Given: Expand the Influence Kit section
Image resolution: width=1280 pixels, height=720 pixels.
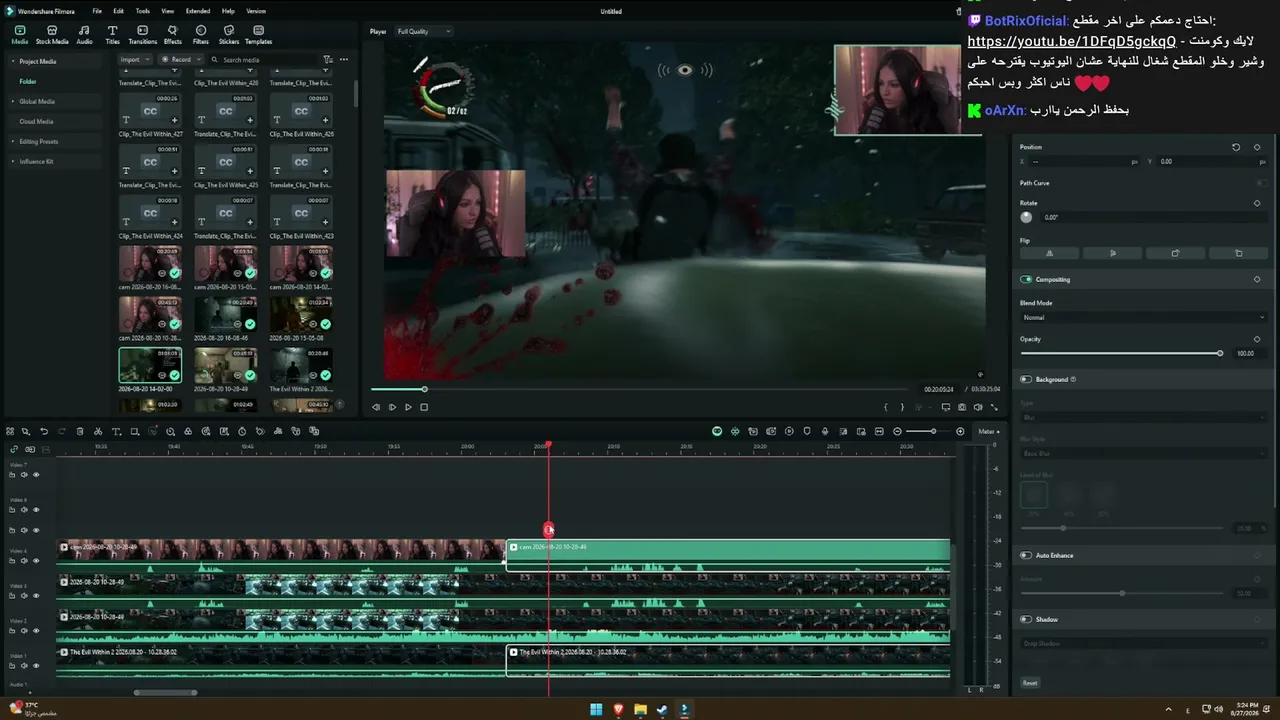Looking at the screenshot, I should (x=13, y=161).
